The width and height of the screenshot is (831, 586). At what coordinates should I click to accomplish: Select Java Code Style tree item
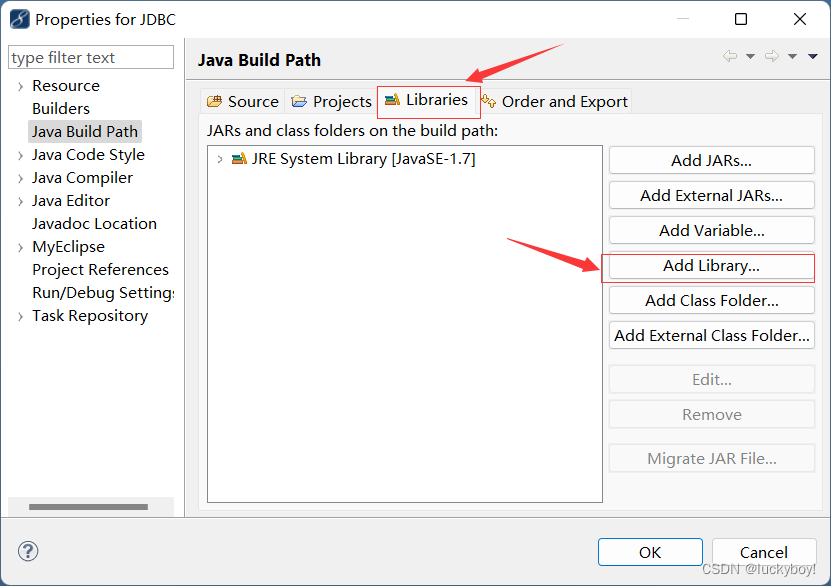pos(88,155)
